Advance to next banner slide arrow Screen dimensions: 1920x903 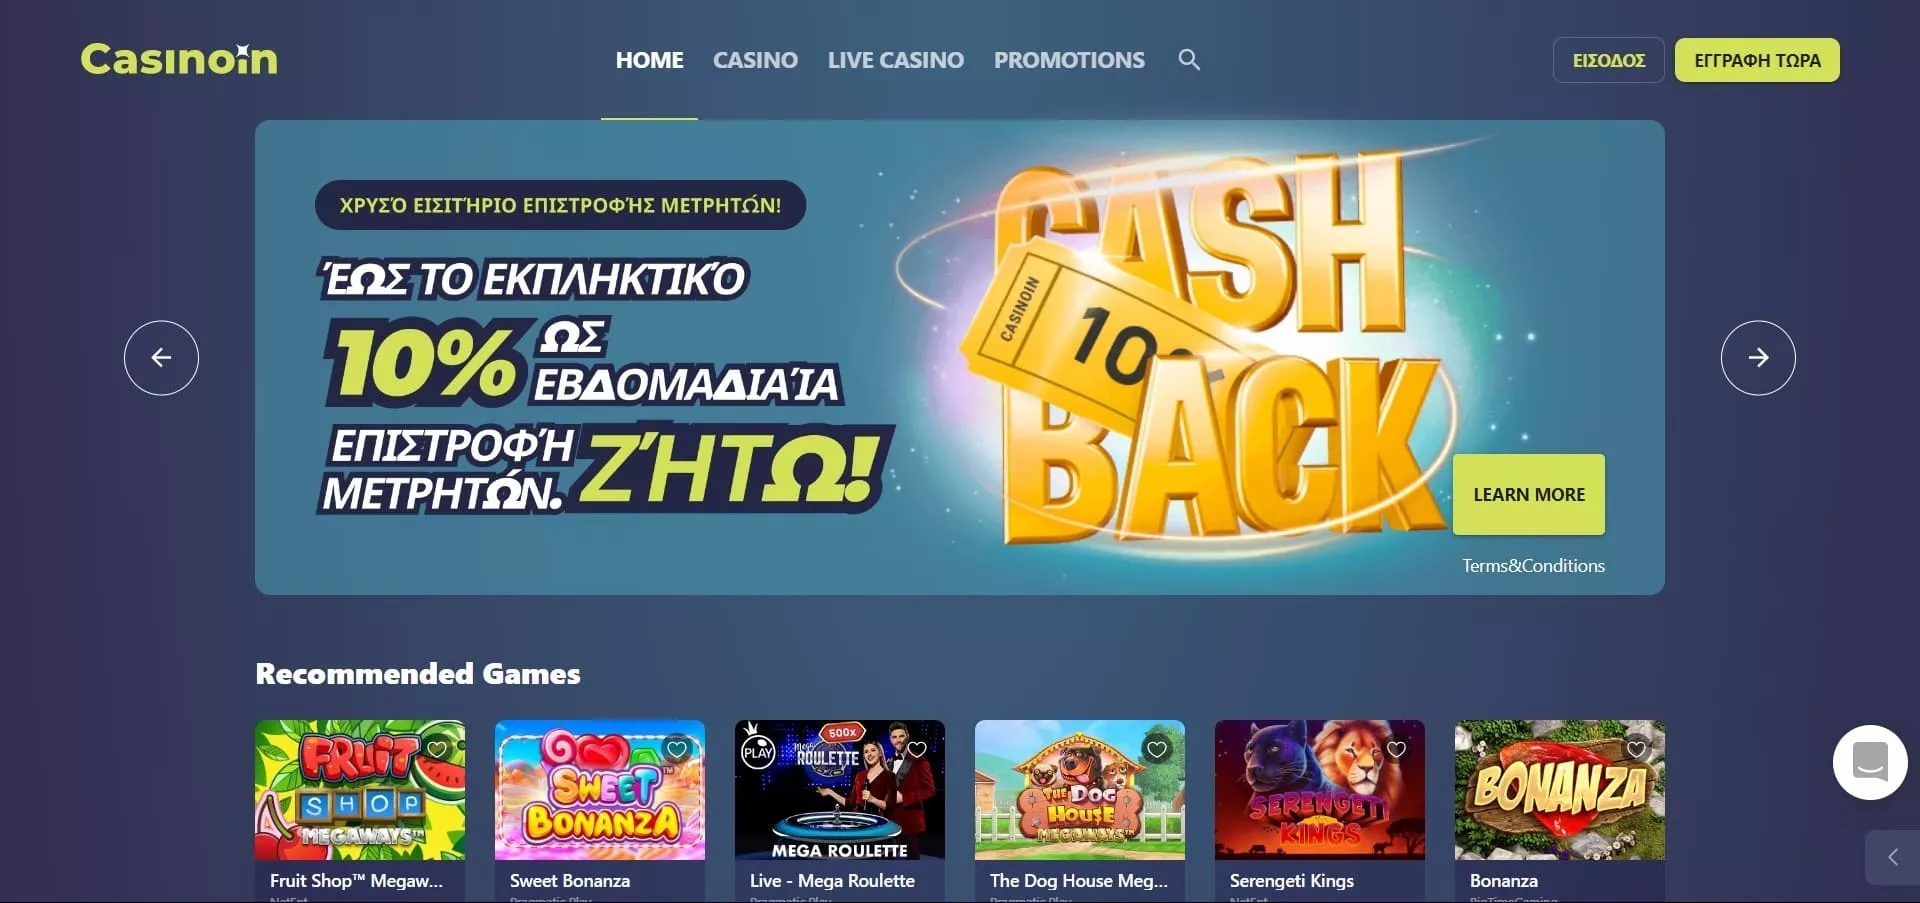[x=1758, y=358]
